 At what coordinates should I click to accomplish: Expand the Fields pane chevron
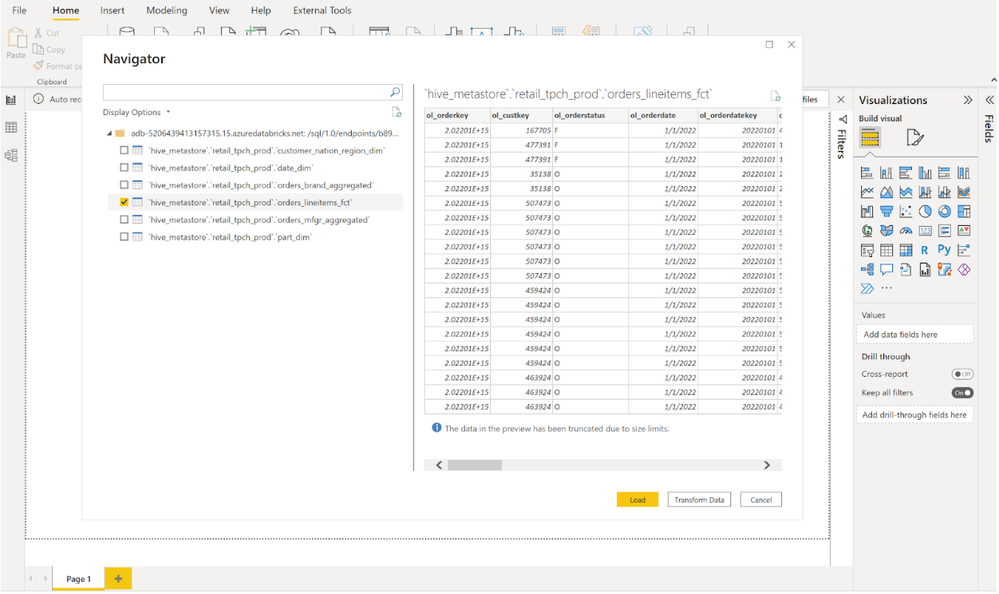(989, 100)
